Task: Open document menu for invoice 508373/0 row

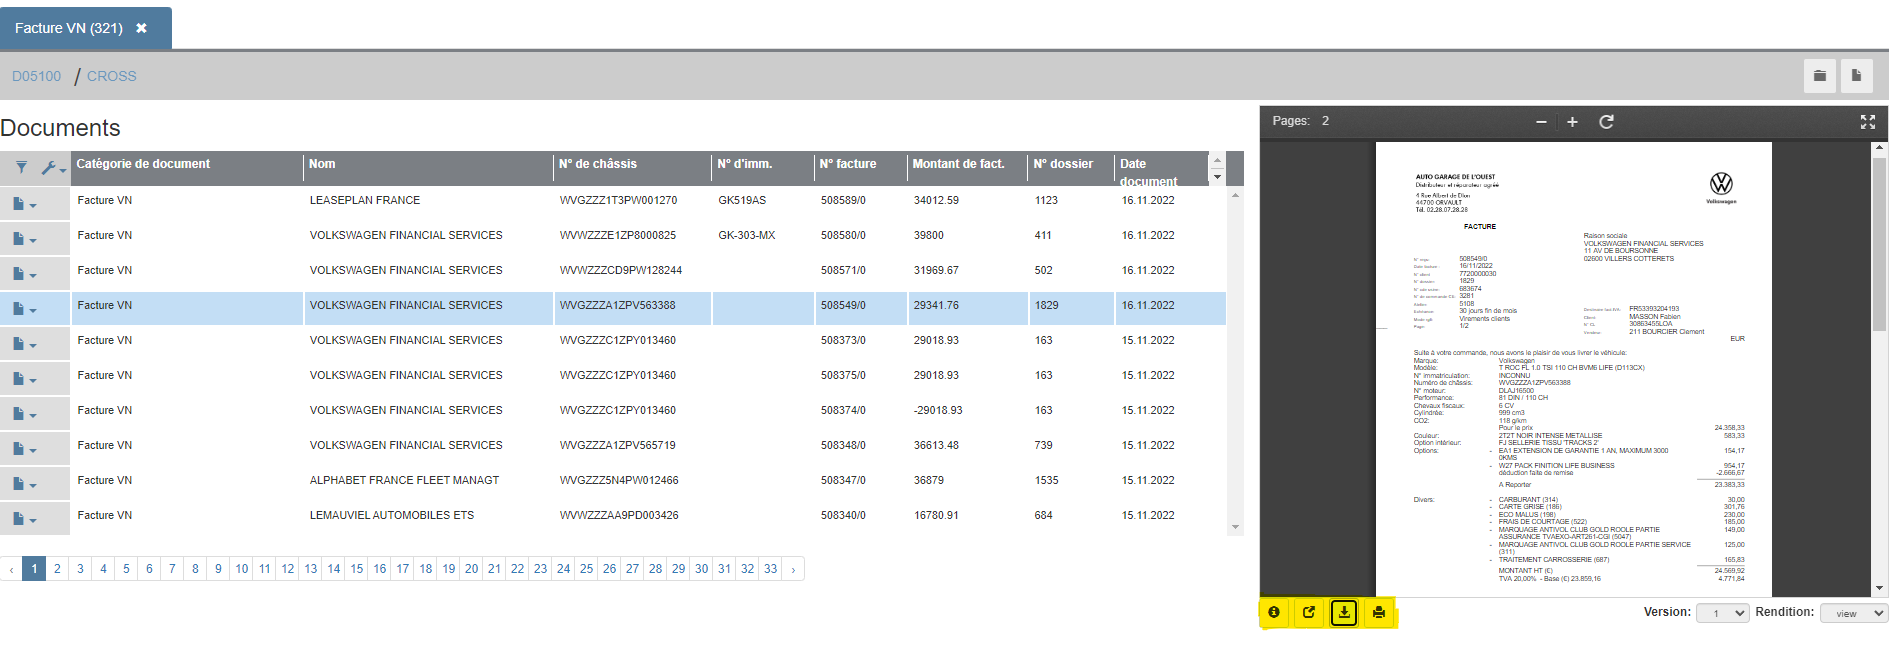Action: tap(25, 344)
